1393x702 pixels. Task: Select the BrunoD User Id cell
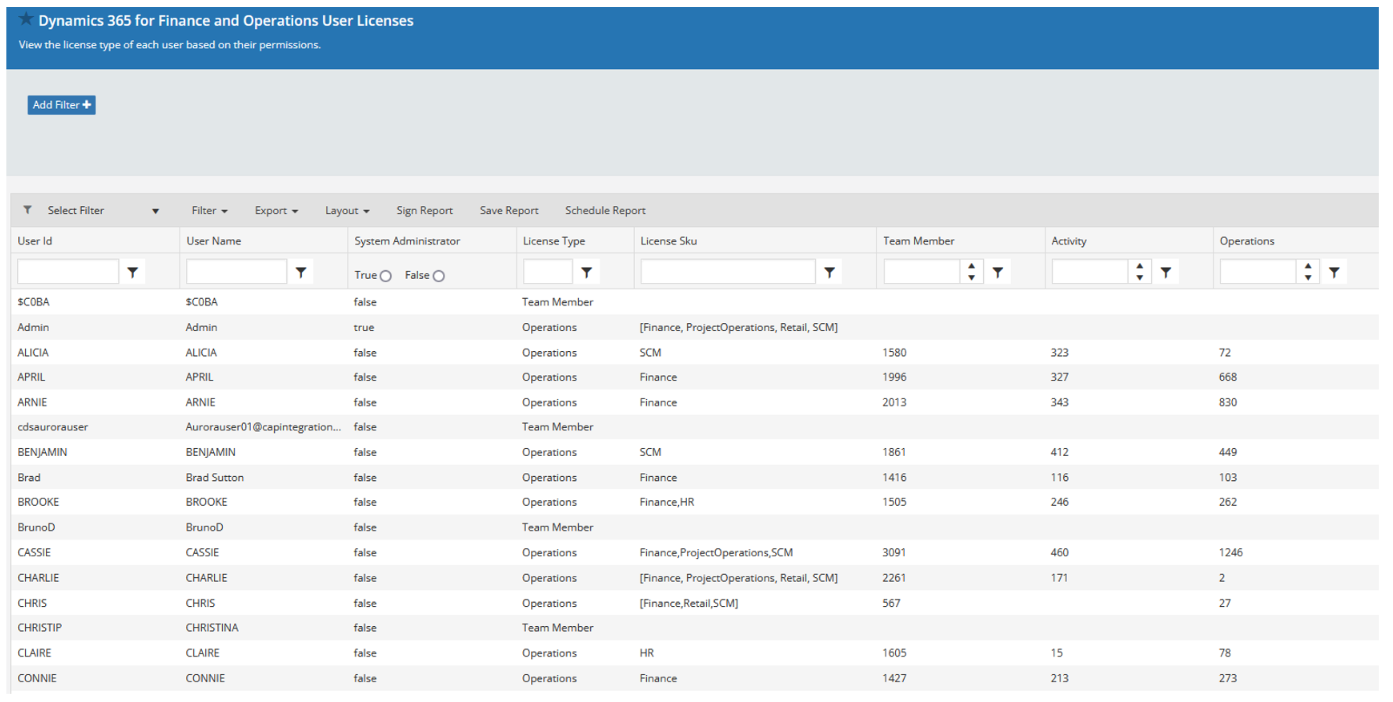(36, 527)
